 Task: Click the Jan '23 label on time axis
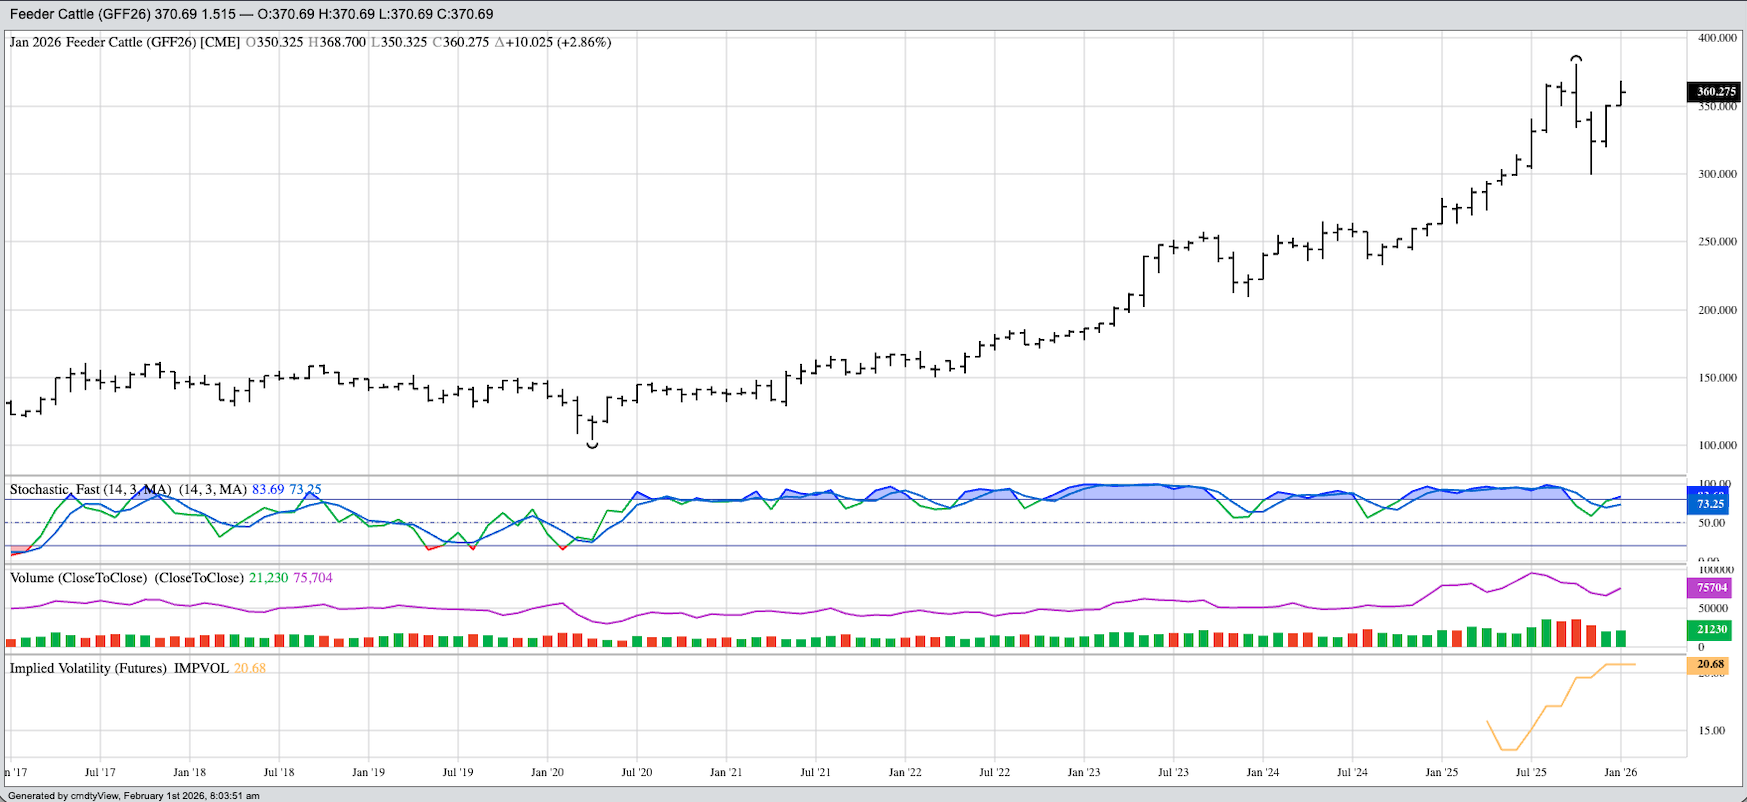pos(1083,772)
